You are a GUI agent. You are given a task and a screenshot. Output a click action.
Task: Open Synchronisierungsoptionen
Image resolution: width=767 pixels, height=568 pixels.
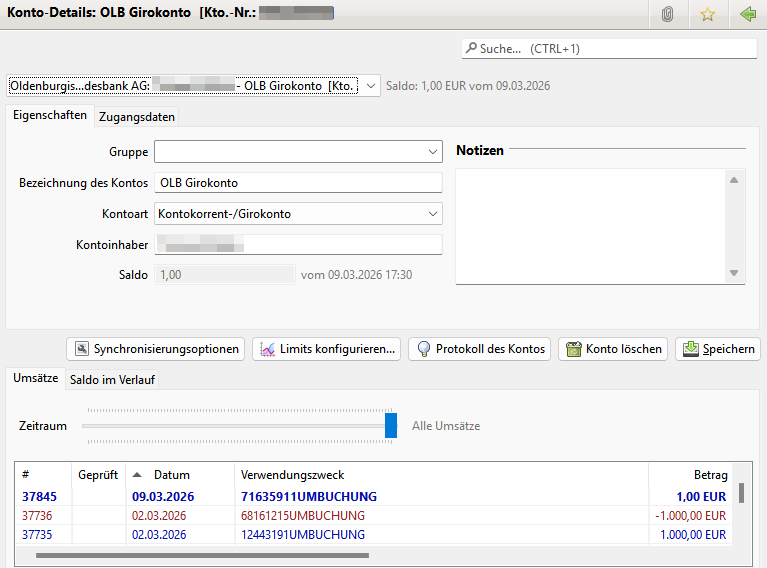pyautogui.click(x=156, y=349)
